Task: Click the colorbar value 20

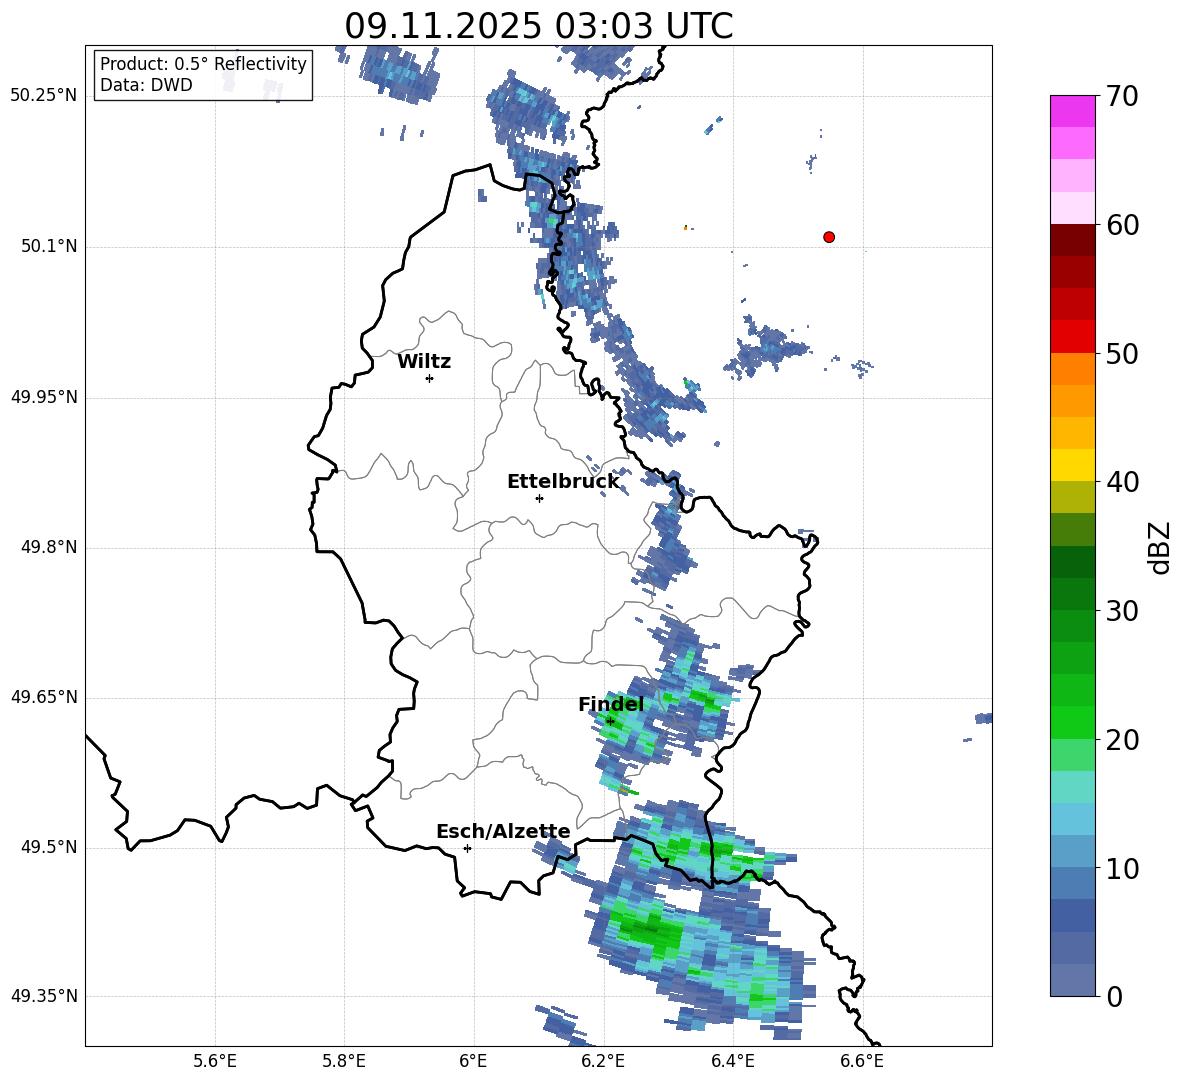Action: tap(1122, 740)
